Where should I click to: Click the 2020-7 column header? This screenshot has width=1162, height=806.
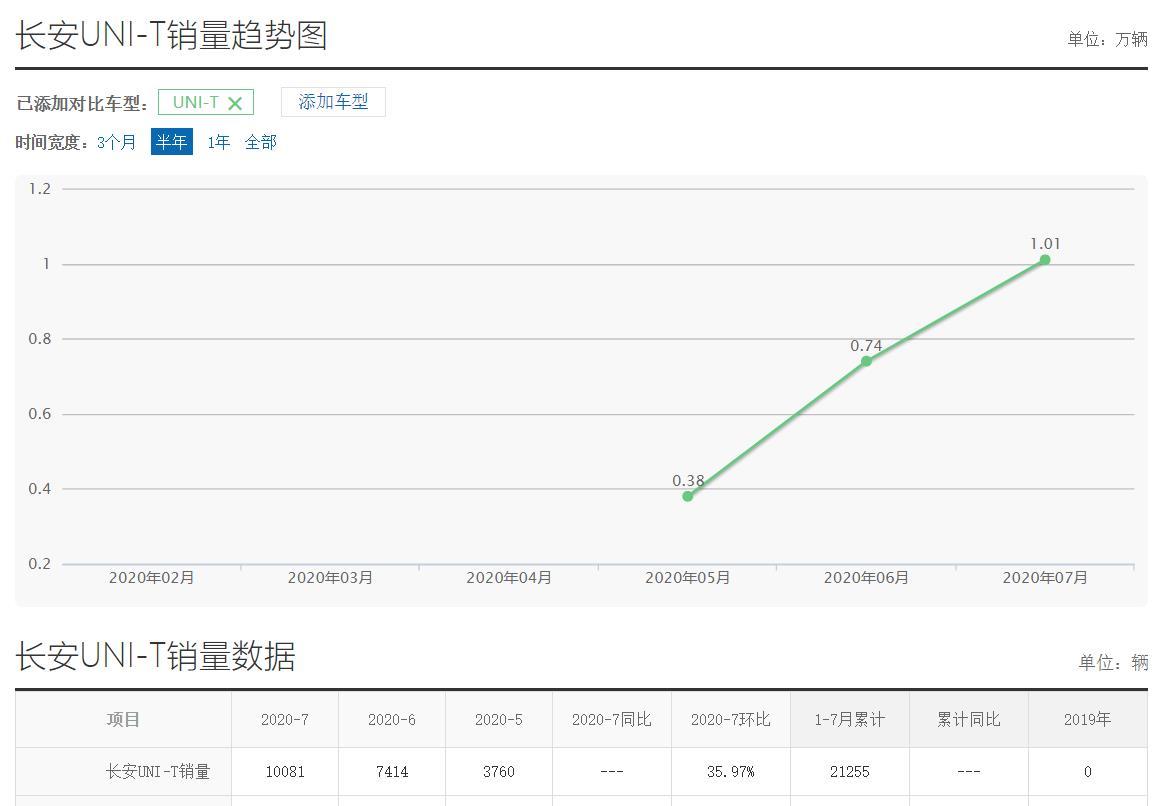(285, 719)
